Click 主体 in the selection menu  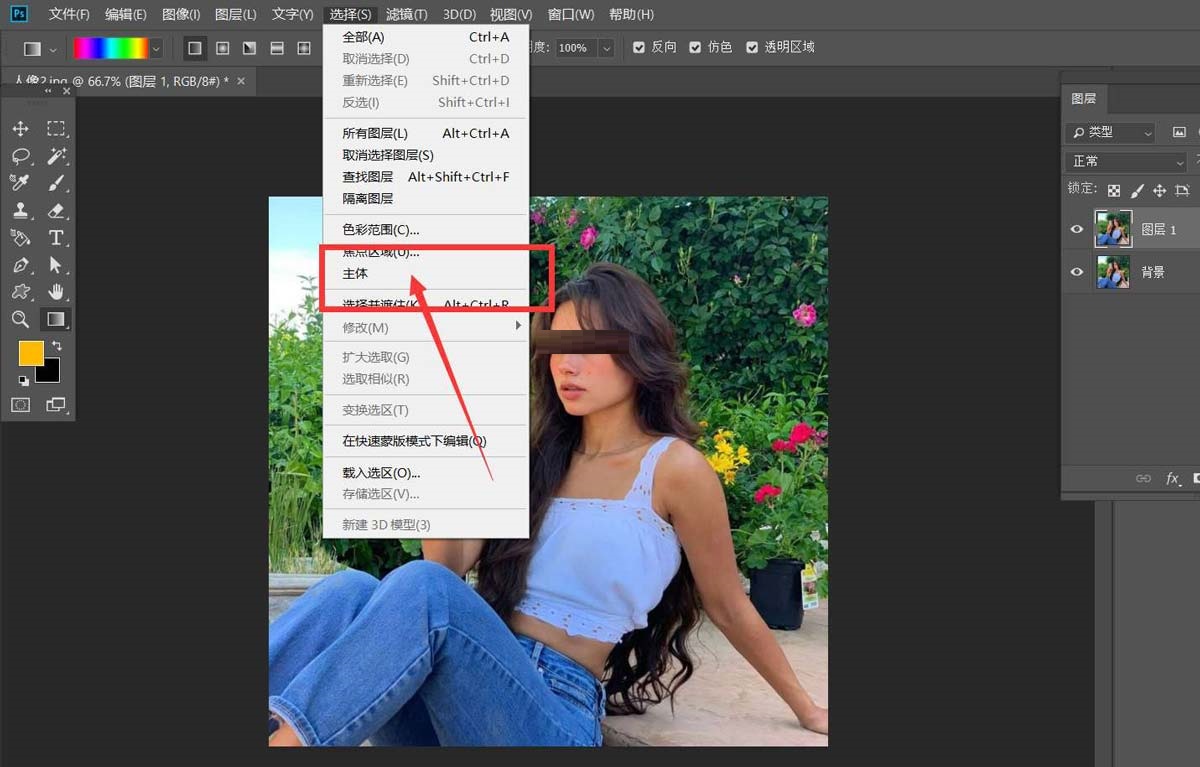[355, 273]
